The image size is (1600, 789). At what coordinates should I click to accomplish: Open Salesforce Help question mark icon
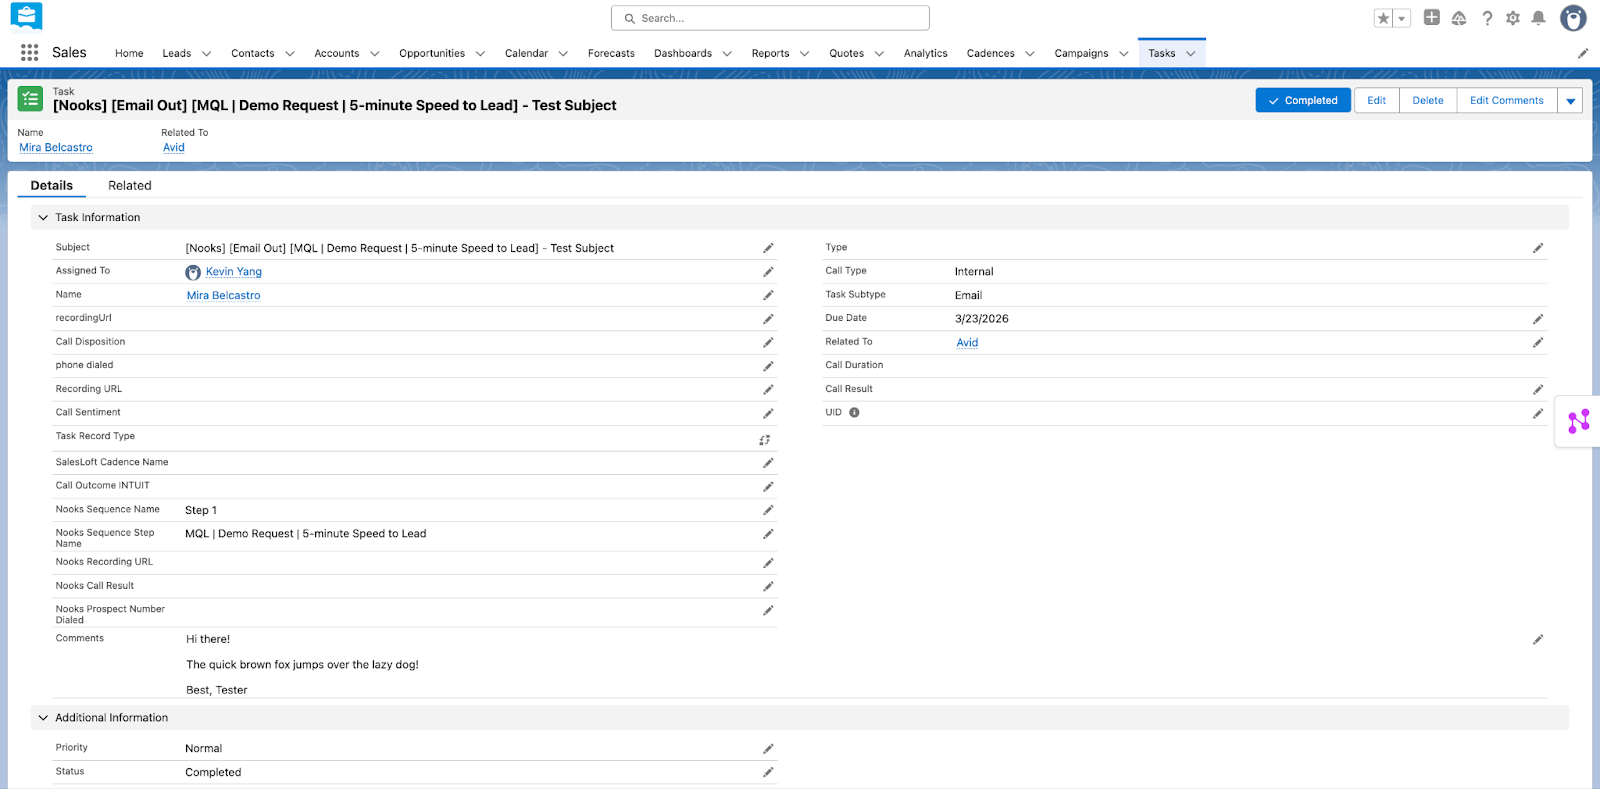1487,18
